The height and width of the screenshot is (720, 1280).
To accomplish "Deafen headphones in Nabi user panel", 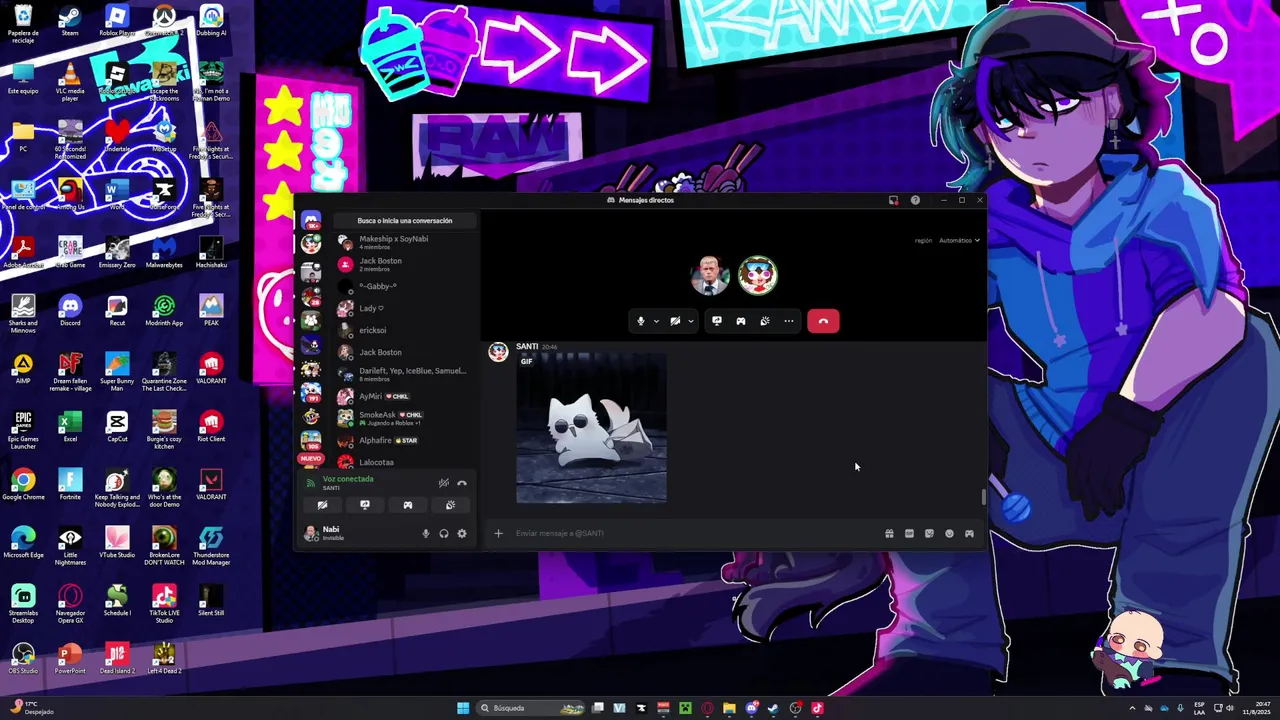I will click(444, 533).
